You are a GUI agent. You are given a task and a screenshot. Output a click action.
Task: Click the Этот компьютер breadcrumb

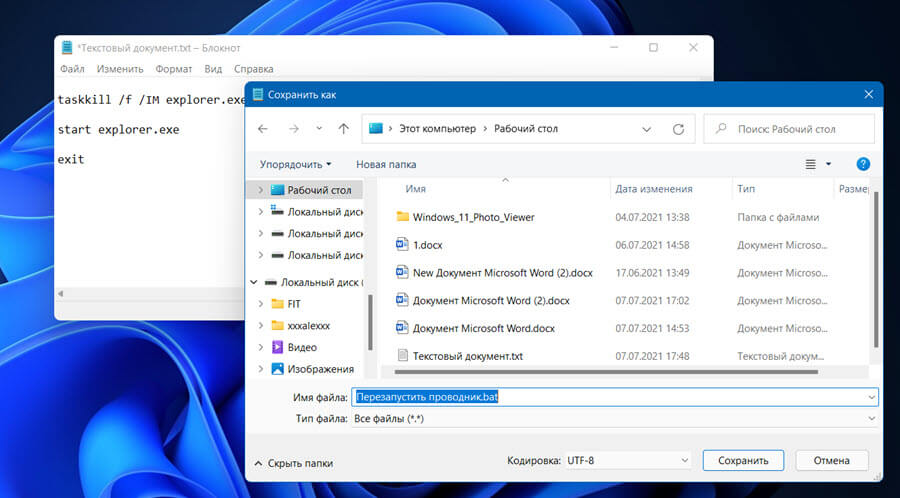(437, 129)
